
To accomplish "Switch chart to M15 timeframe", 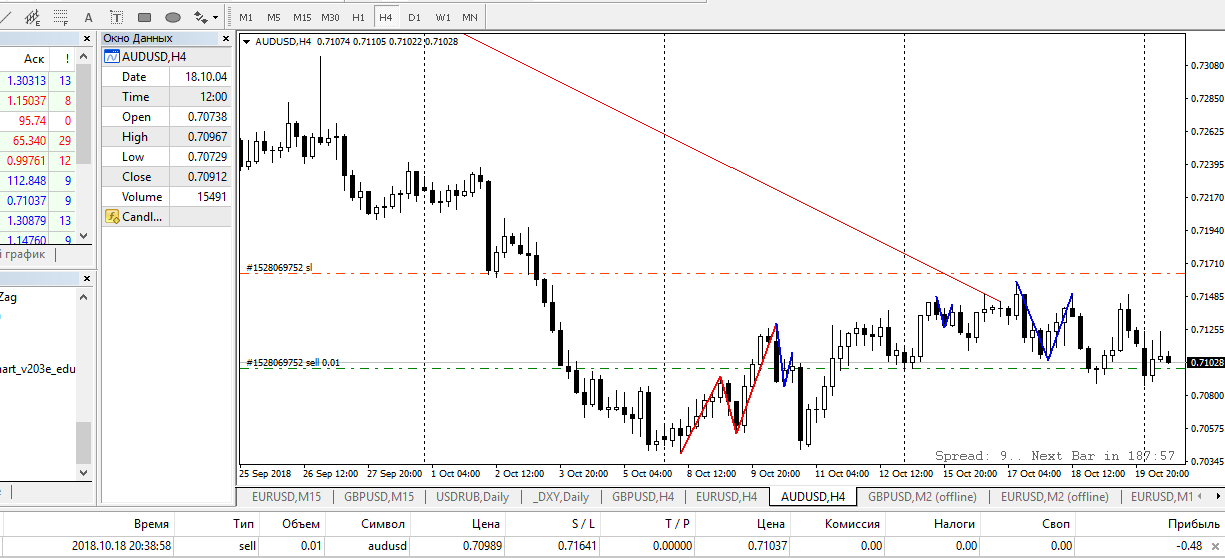I will click(302, 17).
